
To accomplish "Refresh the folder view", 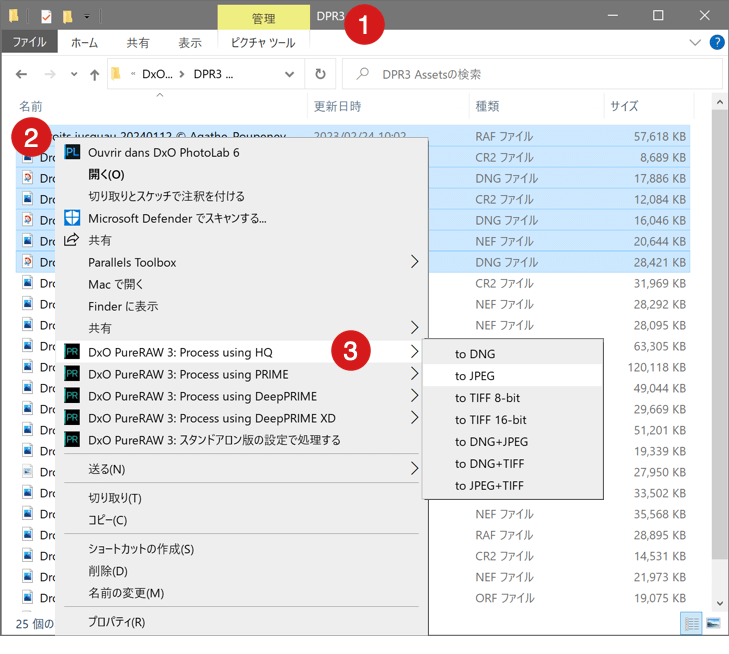I will tap(320, 74).
